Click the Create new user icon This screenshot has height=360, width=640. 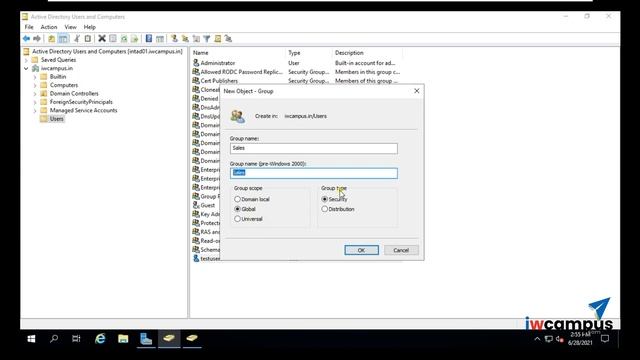tap(174, 38)
